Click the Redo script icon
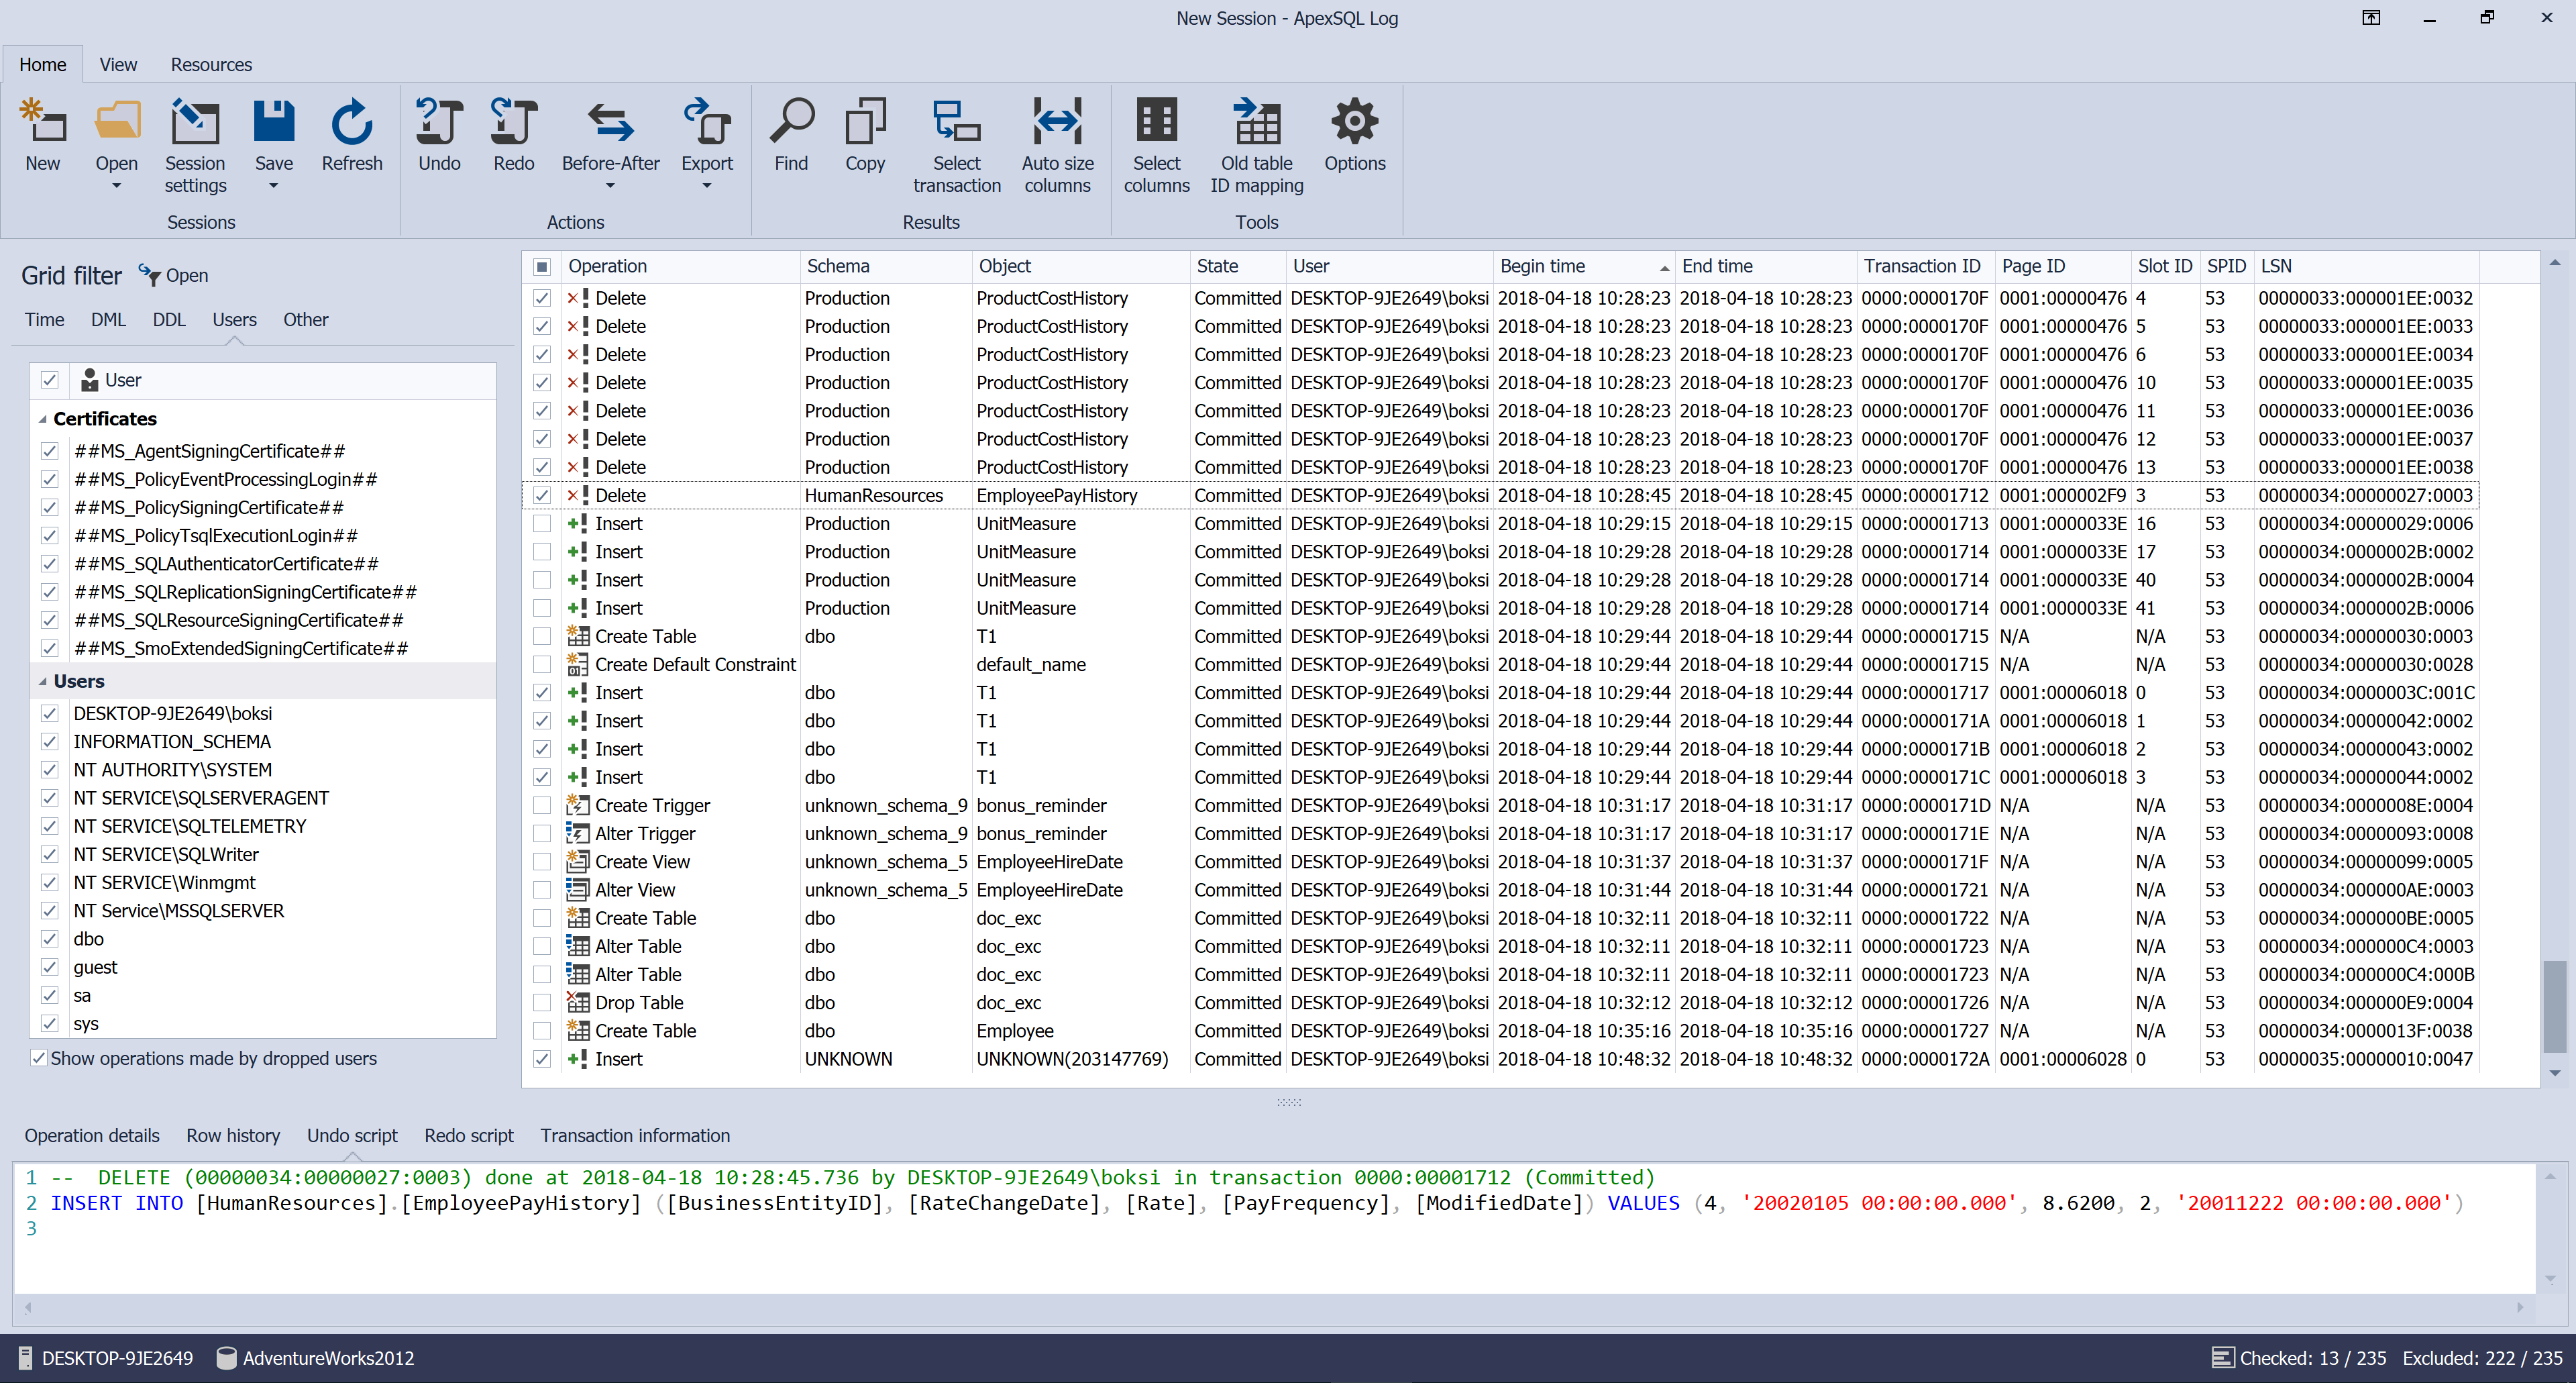The width and height of the screenshot is (2576, 1383). pyautogui.click(x=514, y=121)
